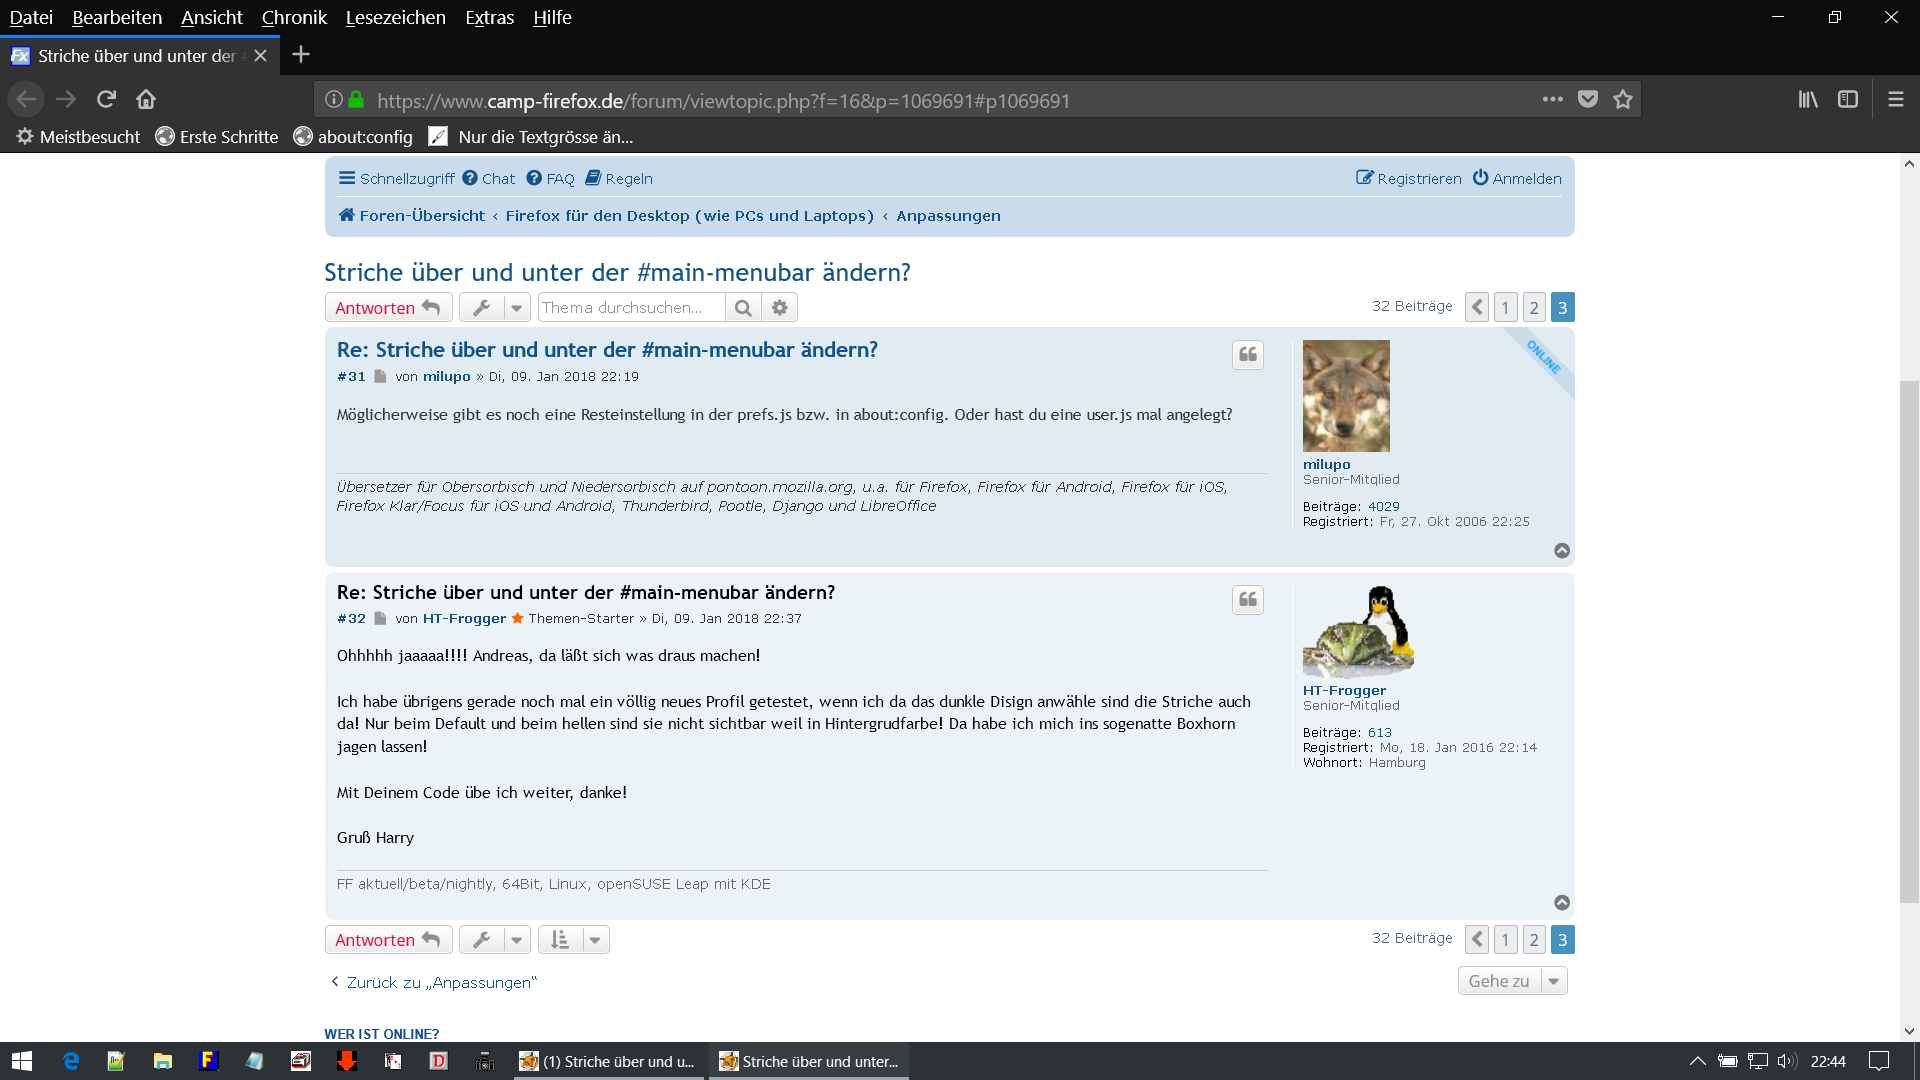
Task: Reload the current page
Action: [106, 99]
